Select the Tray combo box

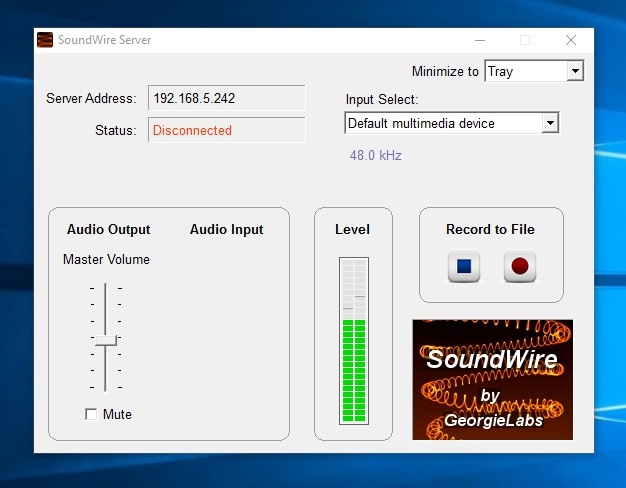[534, 71]
